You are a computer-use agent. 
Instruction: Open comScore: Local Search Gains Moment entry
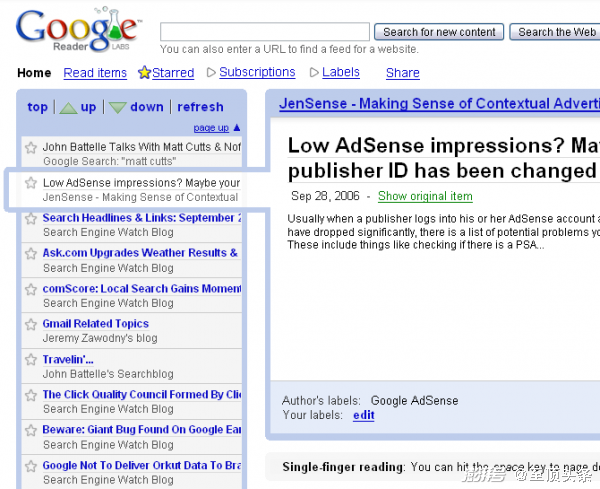tap(142, 289)
